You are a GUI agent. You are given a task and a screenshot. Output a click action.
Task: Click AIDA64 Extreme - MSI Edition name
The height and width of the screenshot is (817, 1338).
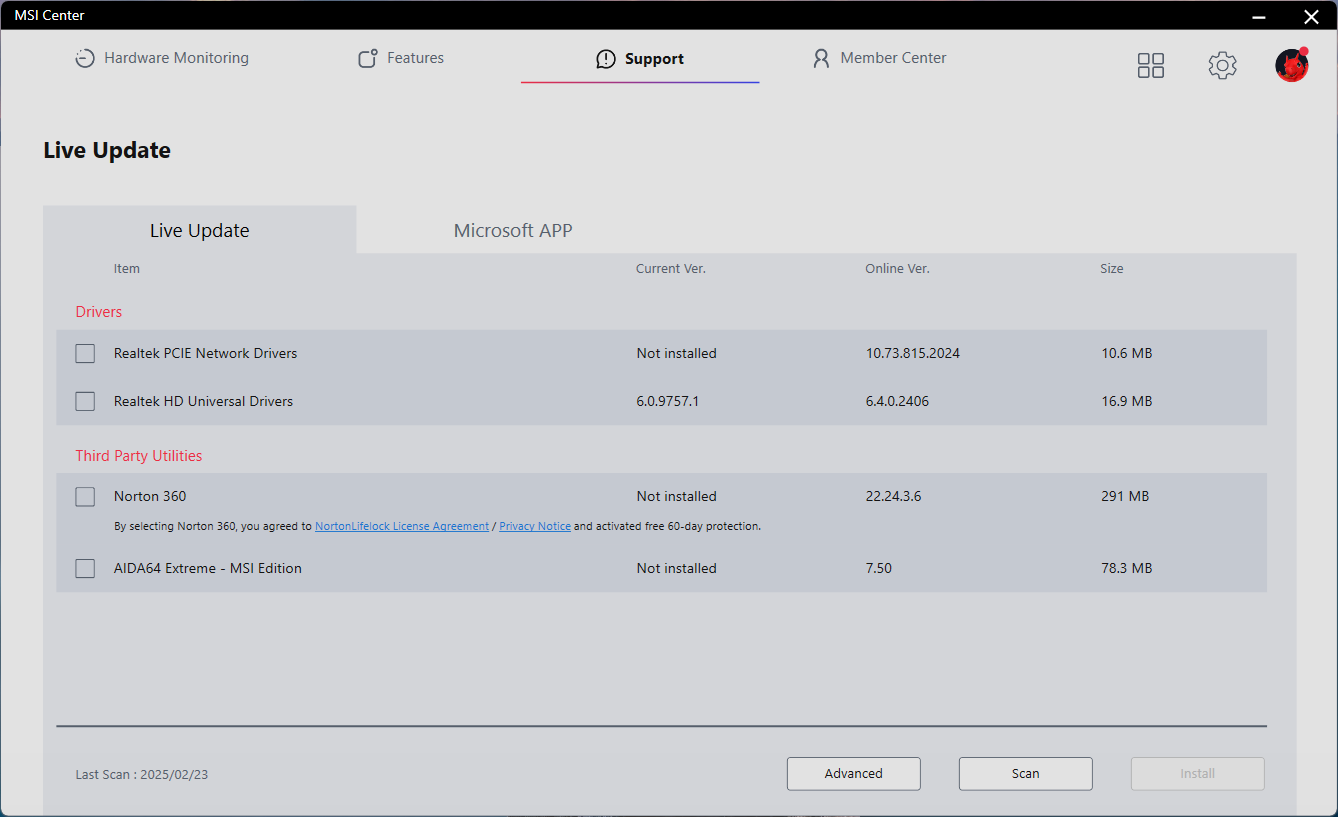208,568
